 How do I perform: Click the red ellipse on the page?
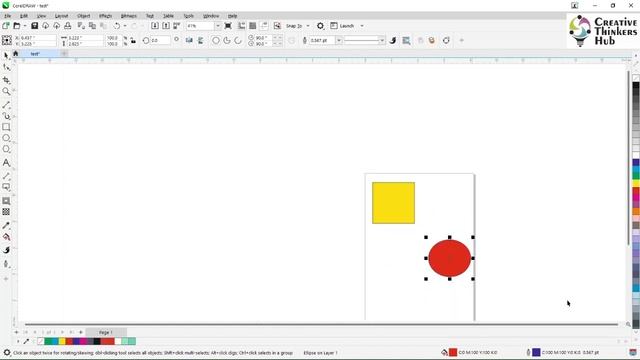tap(449, 258)
